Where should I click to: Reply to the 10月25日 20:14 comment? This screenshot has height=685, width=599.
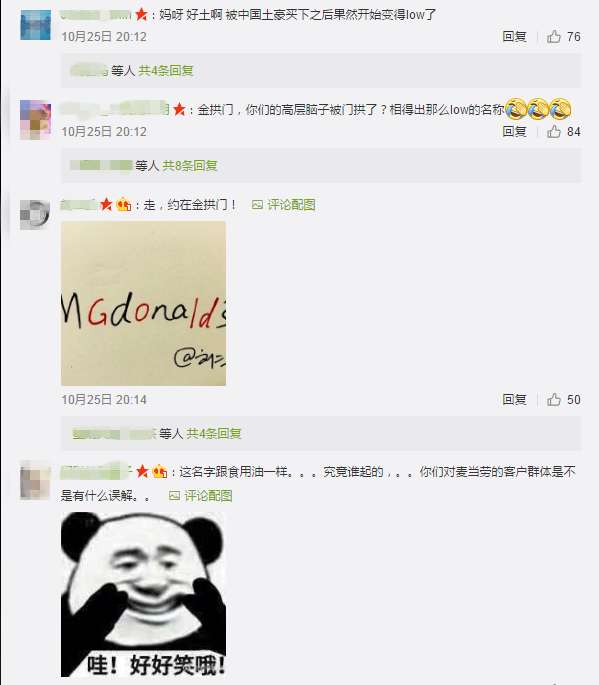514,399
